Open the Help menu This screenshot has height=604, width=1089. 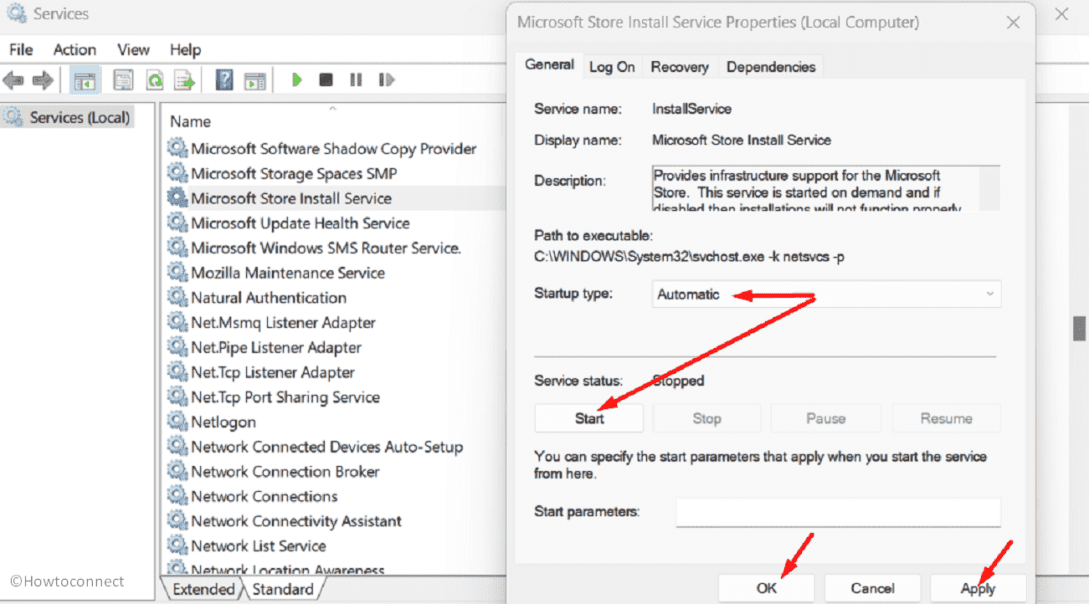coord(185,50)
